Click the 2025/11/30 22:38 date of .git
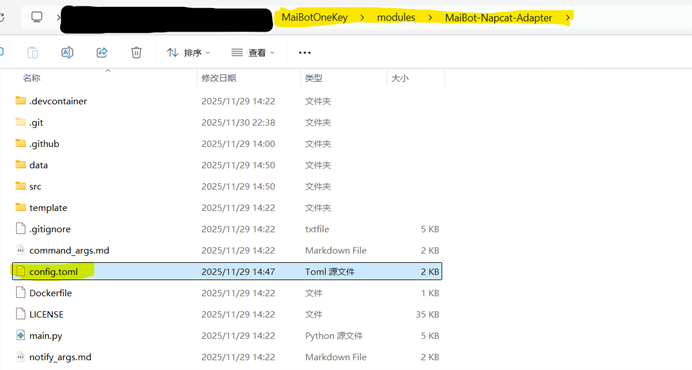Viewport: 692px width, 370px height. pyautogui.click(x=238, y=122)
